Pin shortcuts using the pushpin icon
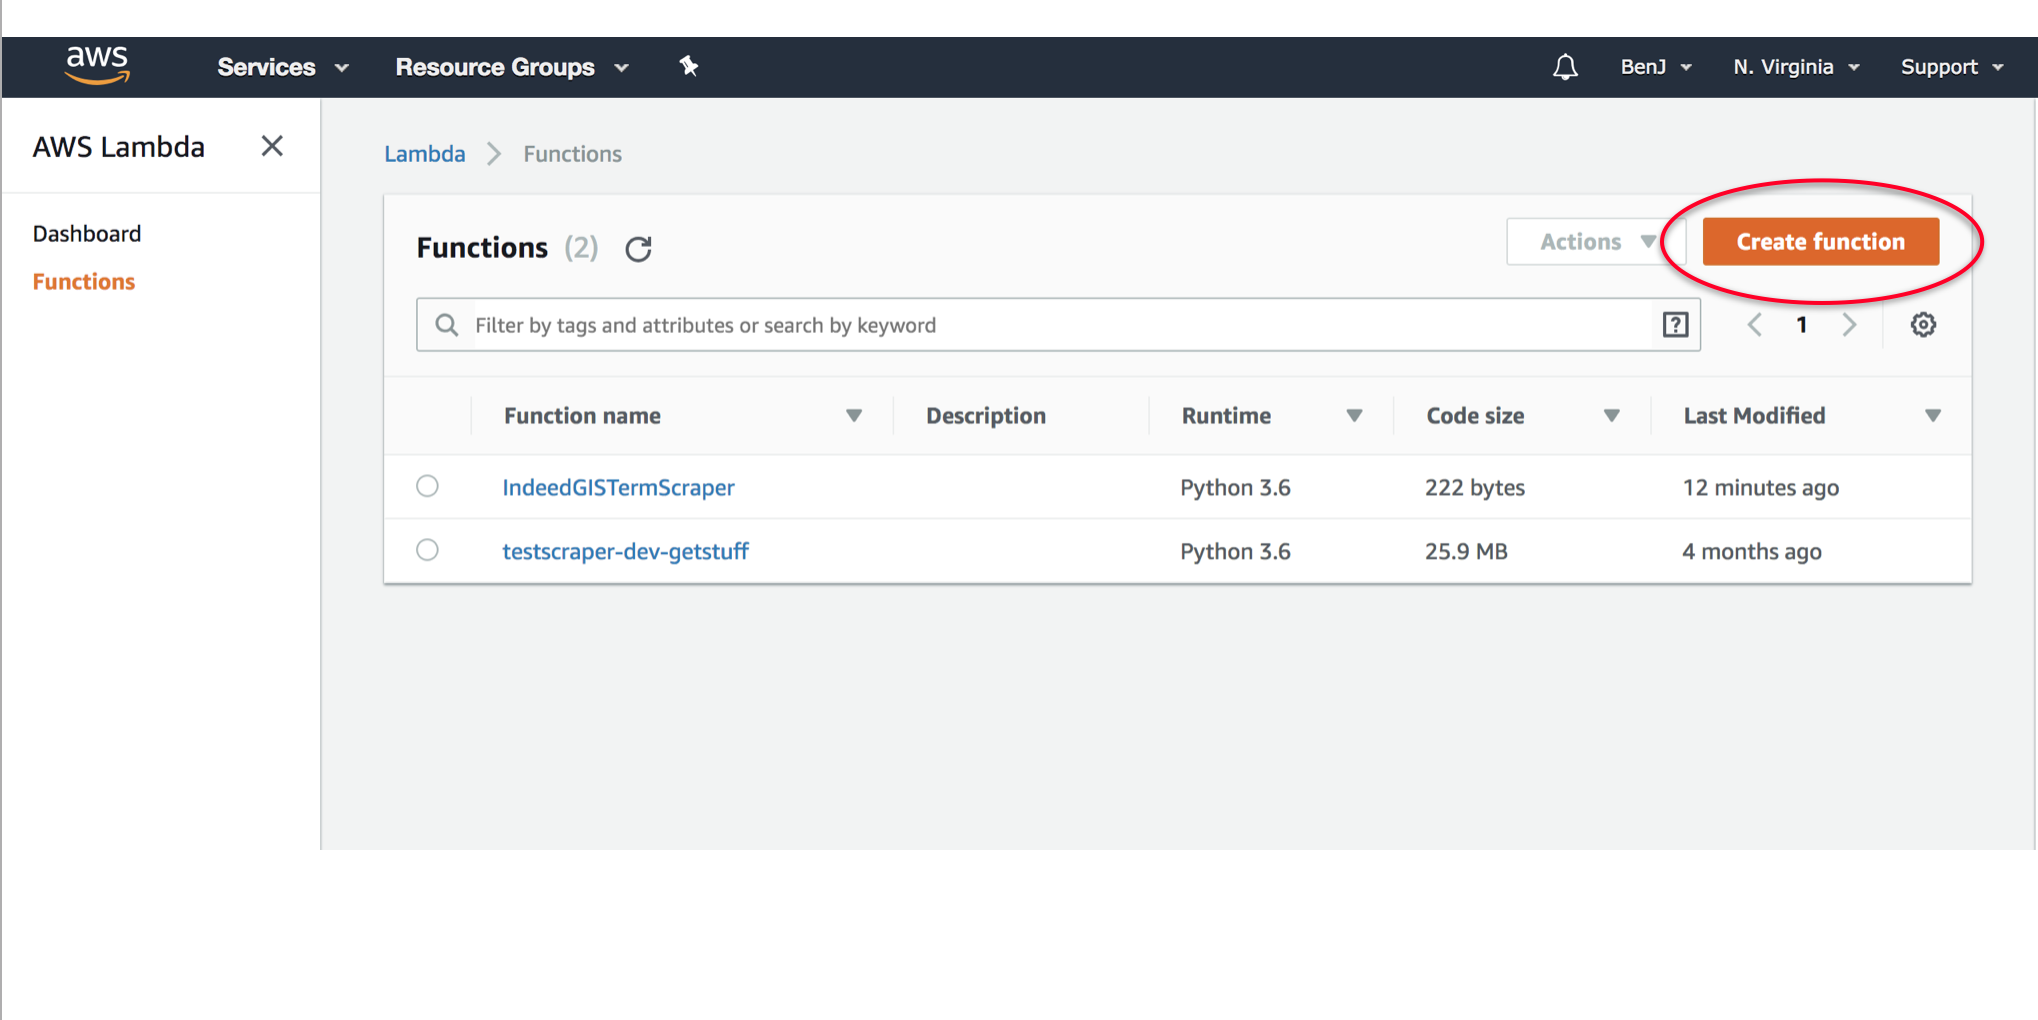The image size is (2038, 1020). 688,66
